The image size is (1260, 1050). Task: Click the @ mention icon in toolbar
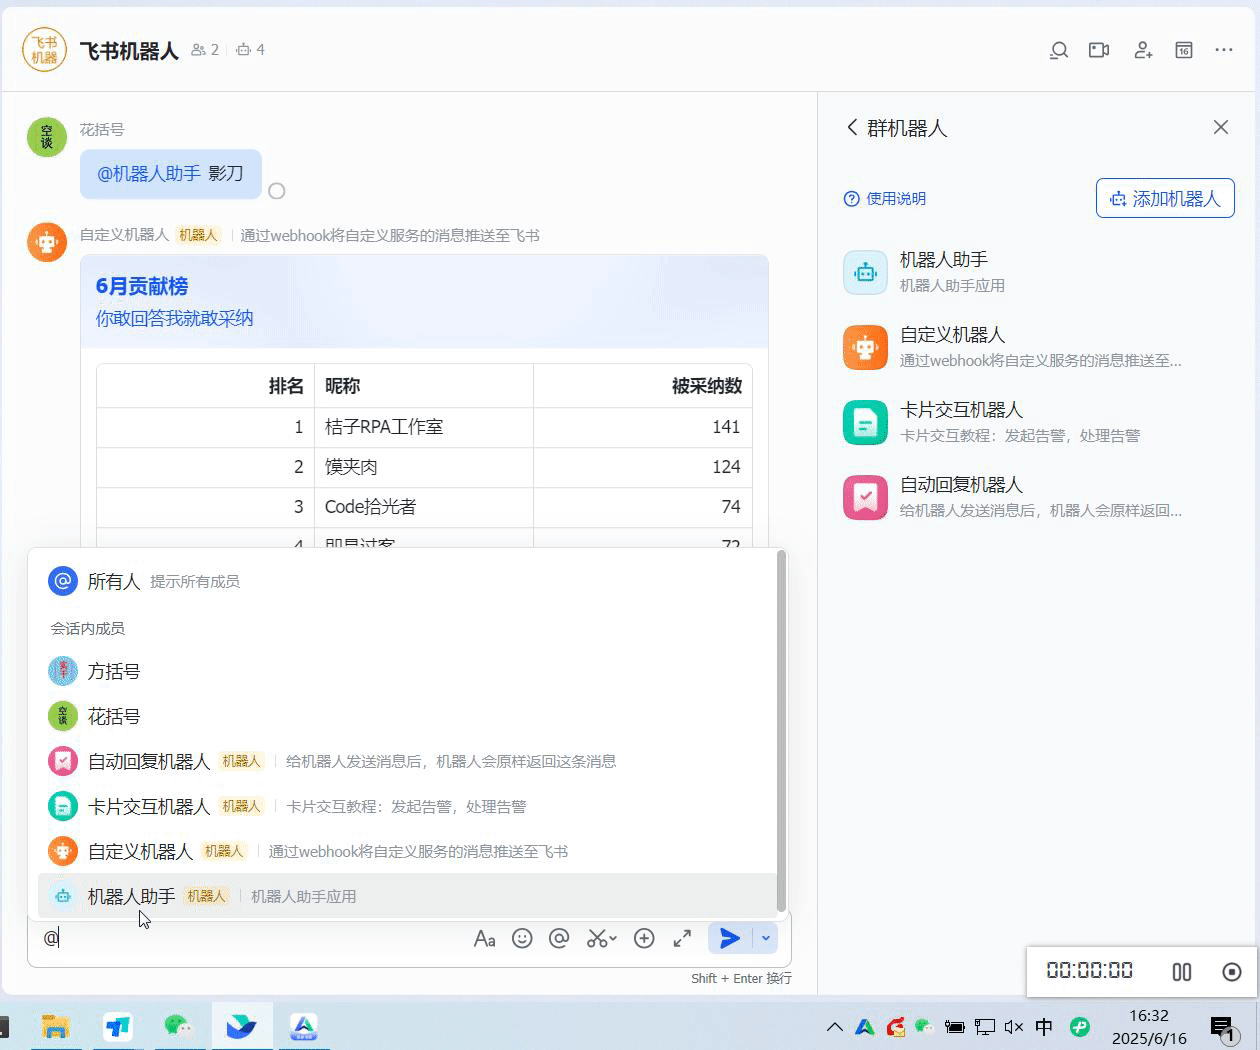coord(559,938)
